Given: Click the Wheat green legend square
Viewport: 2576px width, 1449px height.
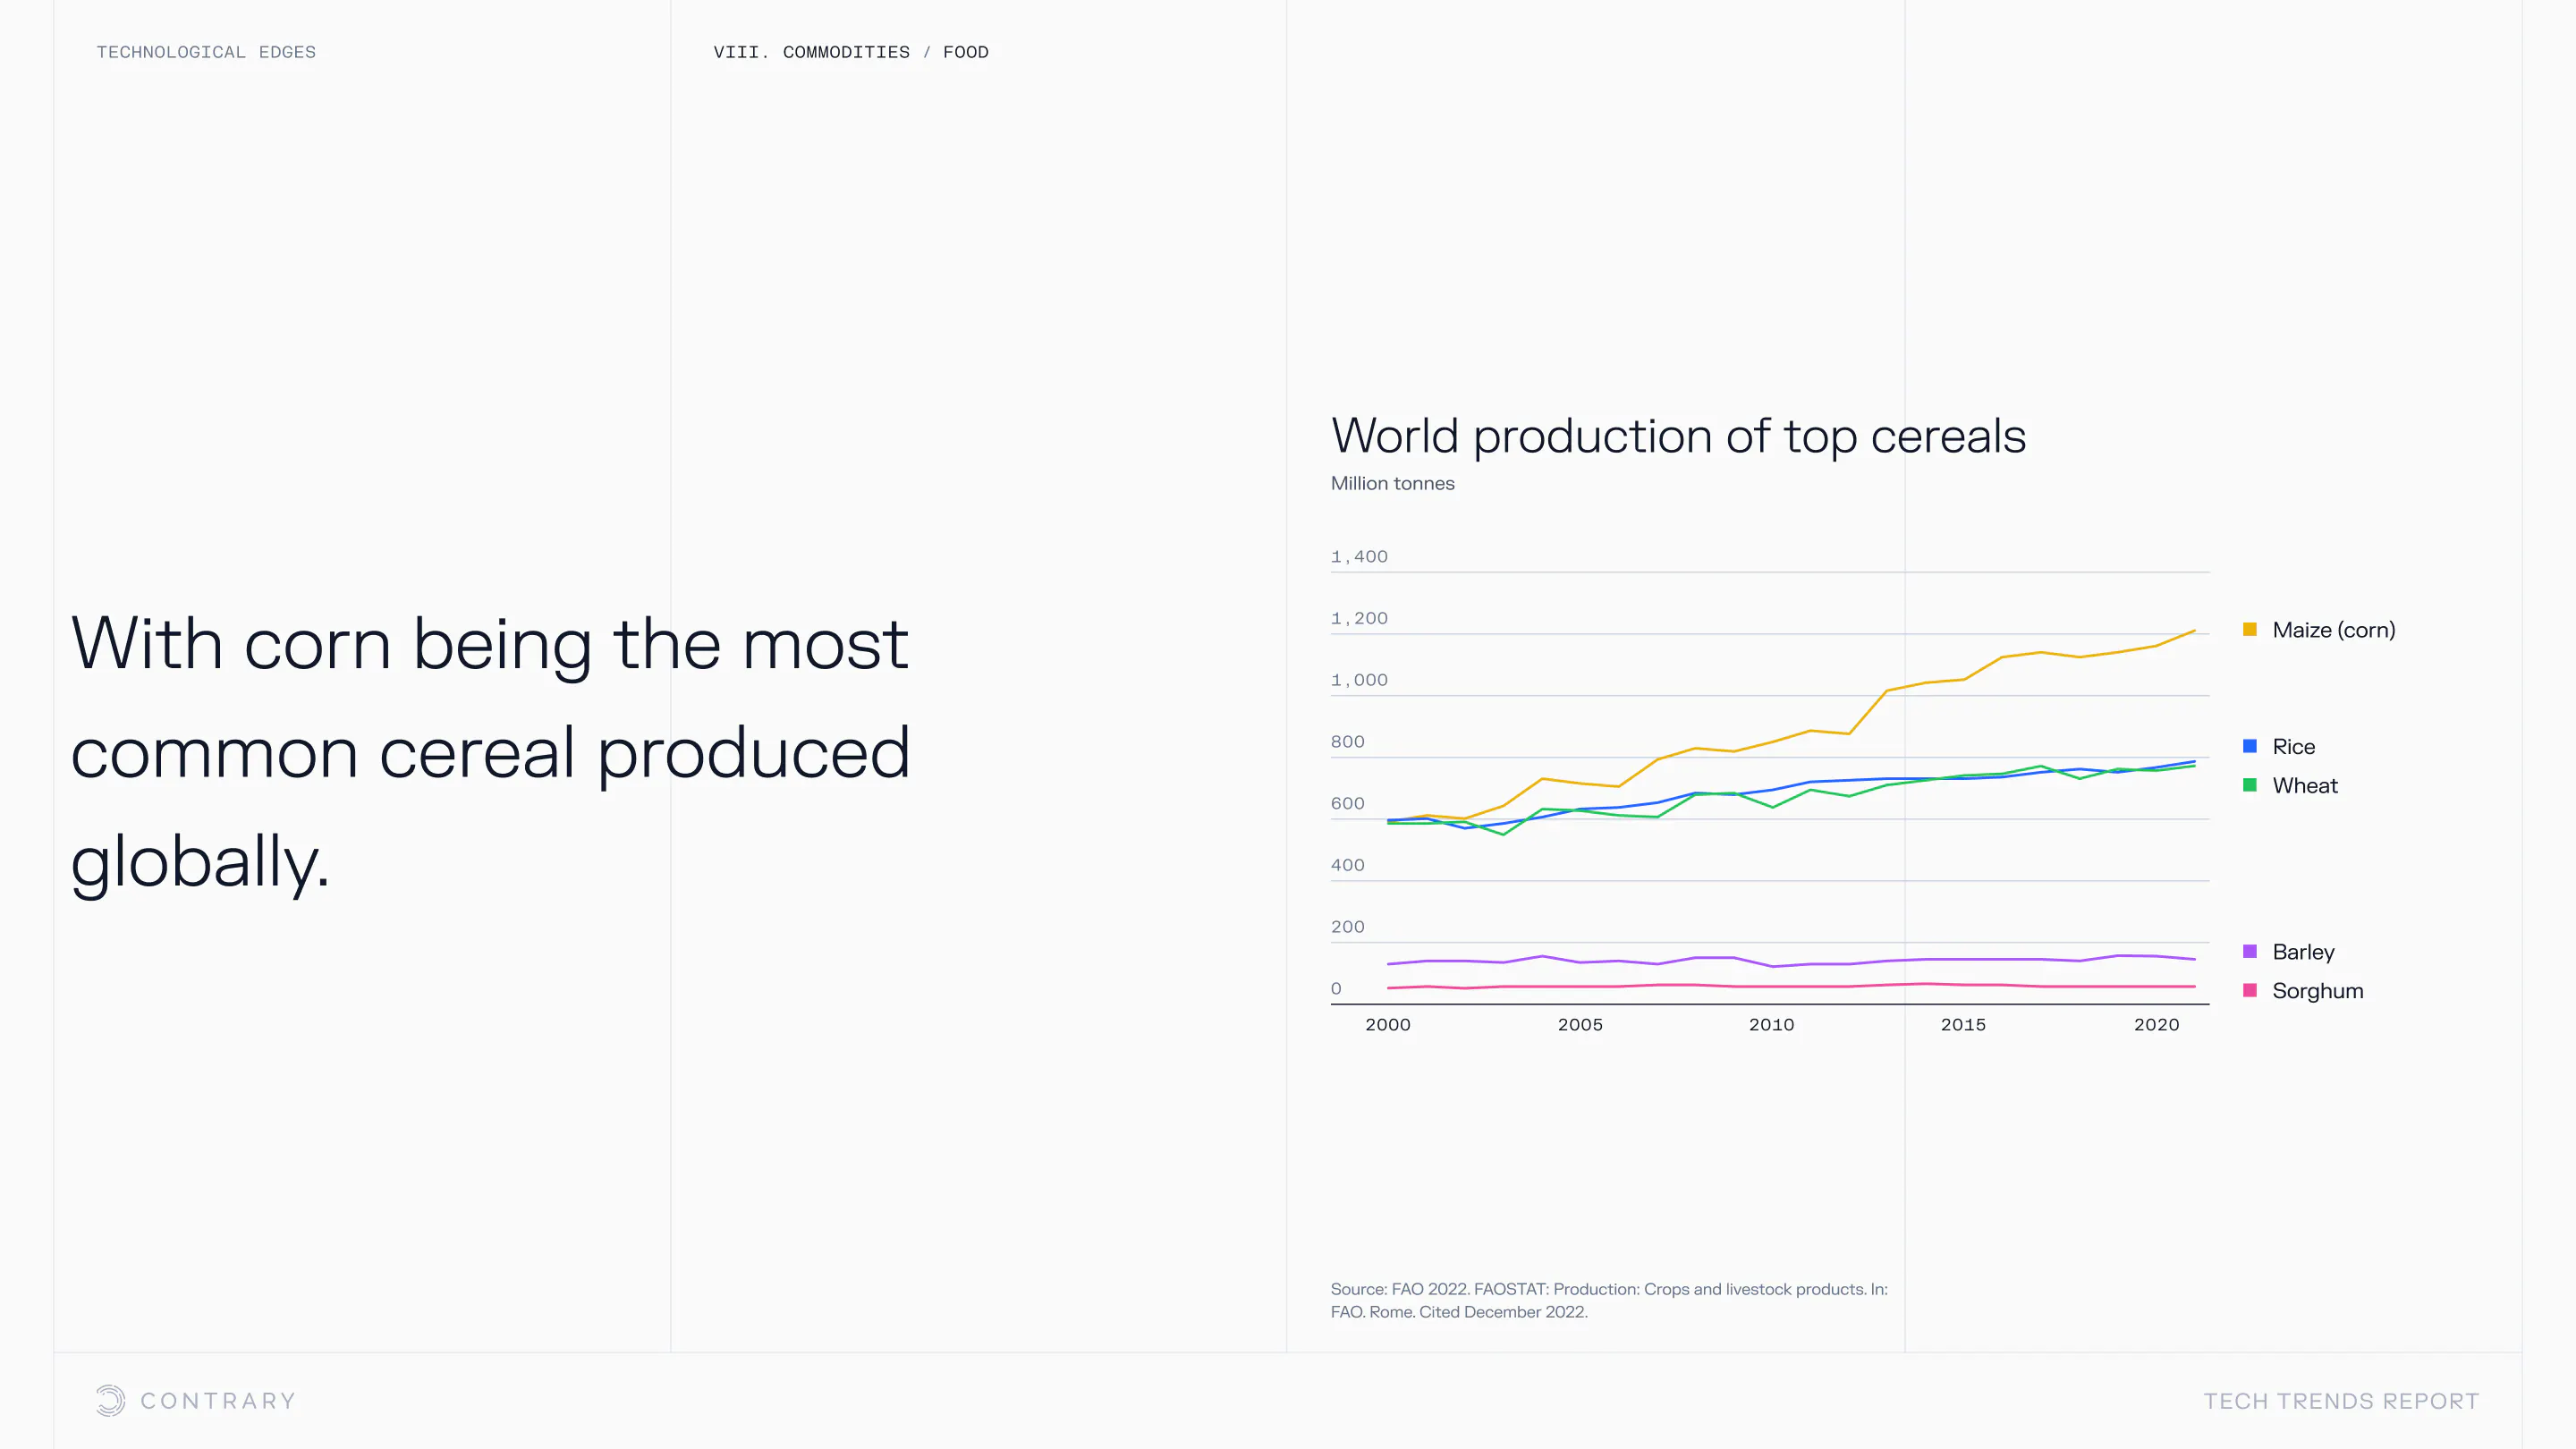Looking at the screenshot, I should coord(2249,785).
